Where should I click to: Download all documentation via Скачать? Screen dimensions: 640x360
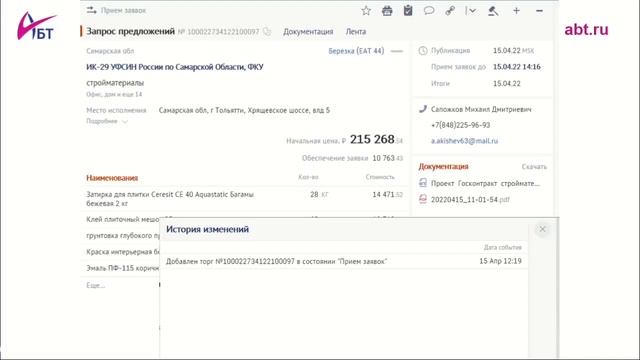point(534,167)
